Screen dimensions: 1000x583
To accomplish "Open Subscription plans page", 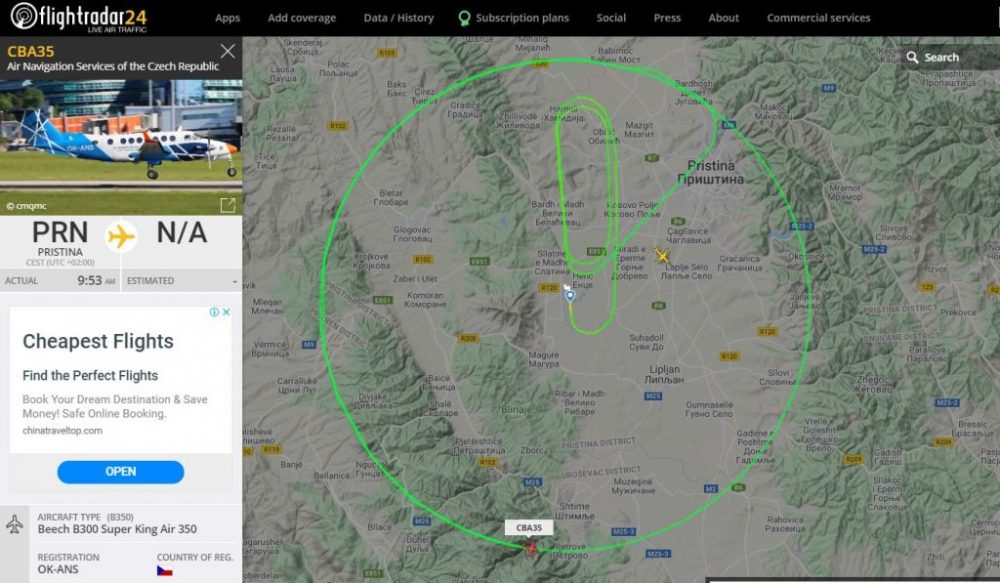I will click(x=514, y=18).
